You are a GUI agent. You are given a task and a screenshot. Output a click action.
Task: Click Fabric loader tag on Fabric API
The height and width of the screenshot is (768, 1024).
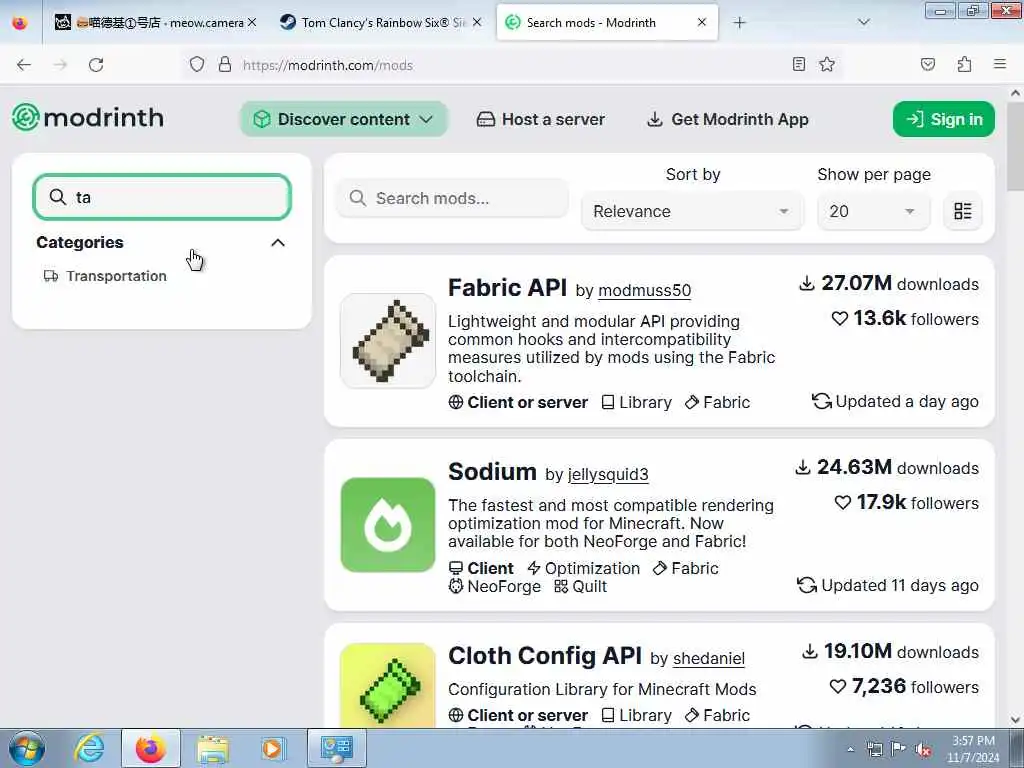pos(717,402)
